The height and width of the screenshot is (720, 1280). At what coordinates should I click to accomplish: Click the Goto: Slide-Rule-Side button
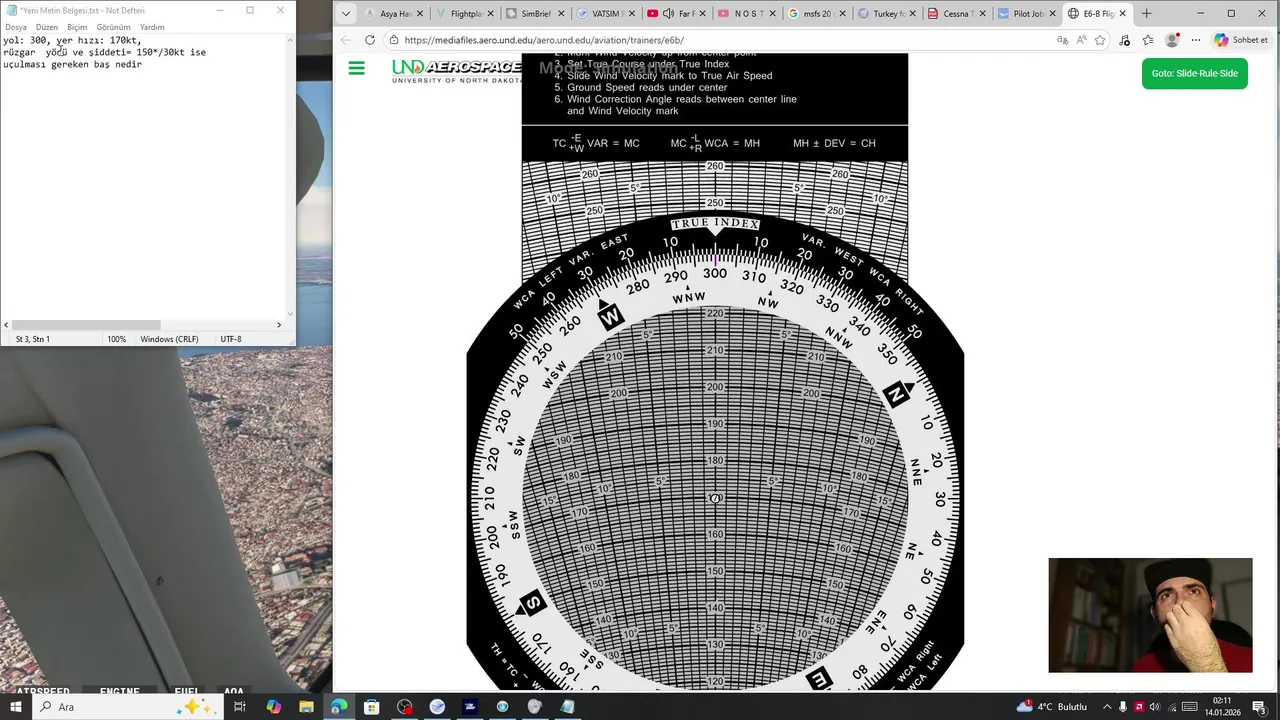point(1194,73)
